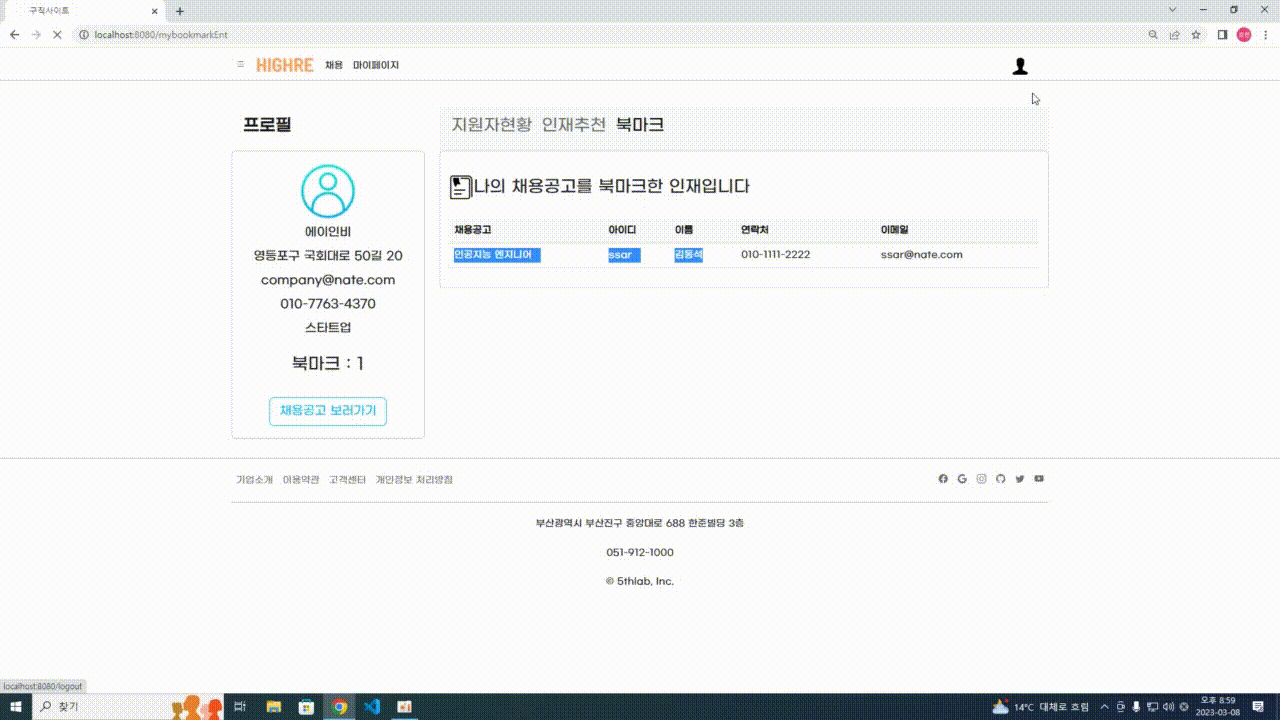
Task: Expand the tab search chevron
Action: (1173, 10)
